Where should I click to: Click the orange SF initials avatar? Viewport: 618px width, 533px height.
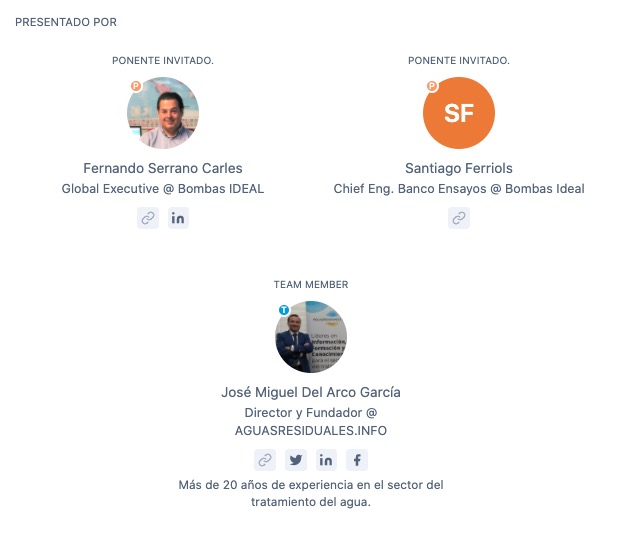point(459,113)
